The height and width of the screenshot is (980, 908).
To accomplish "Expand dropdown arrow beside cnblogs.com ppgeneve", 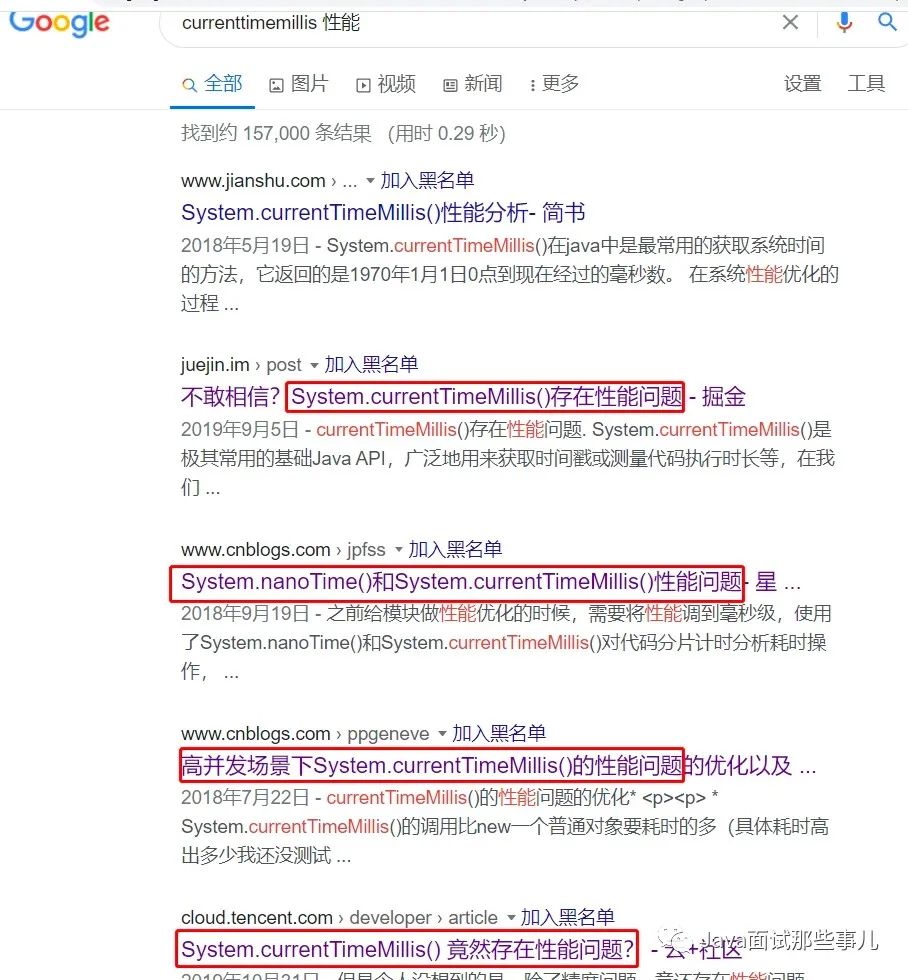I will [442, 734].
